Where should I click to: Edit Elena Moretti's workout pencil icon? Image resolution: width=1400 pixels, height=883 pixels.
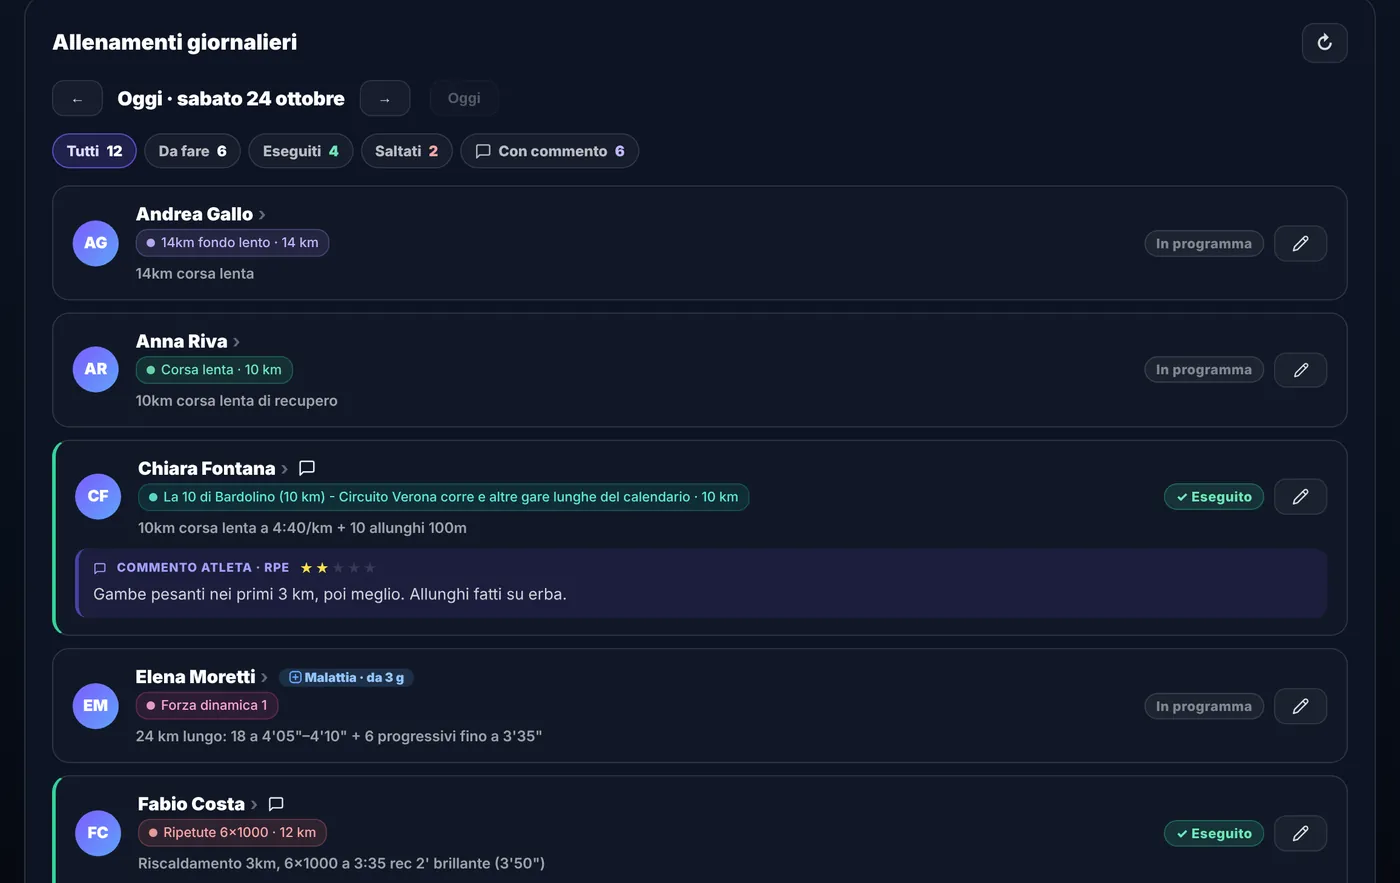1300,706
